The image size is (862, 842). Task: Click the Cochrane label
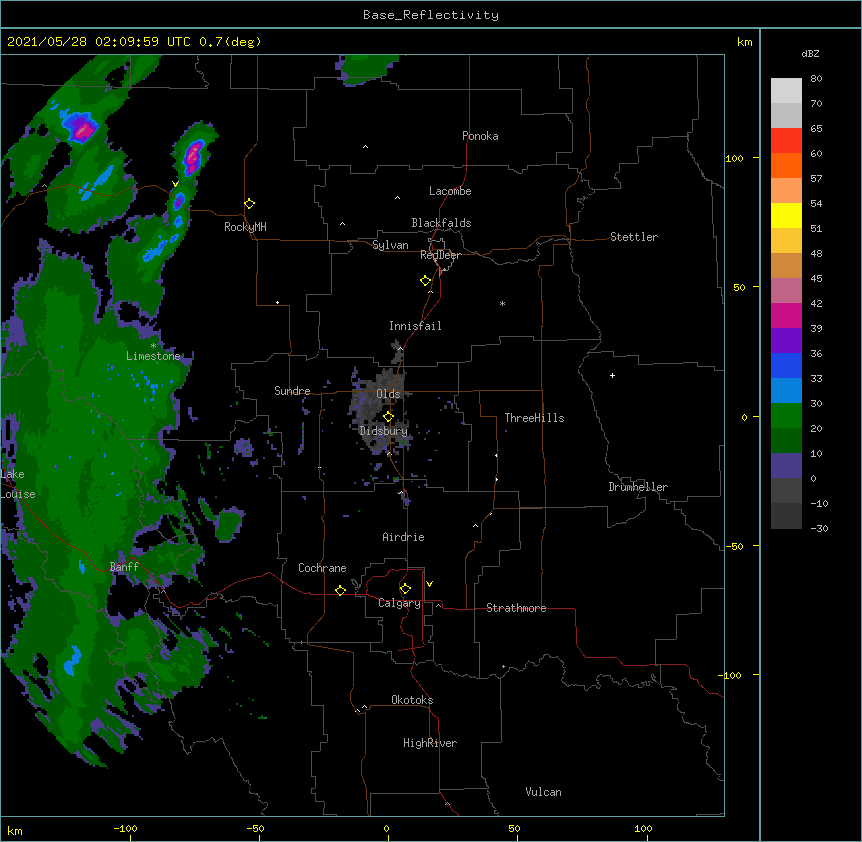click(322, 568)
